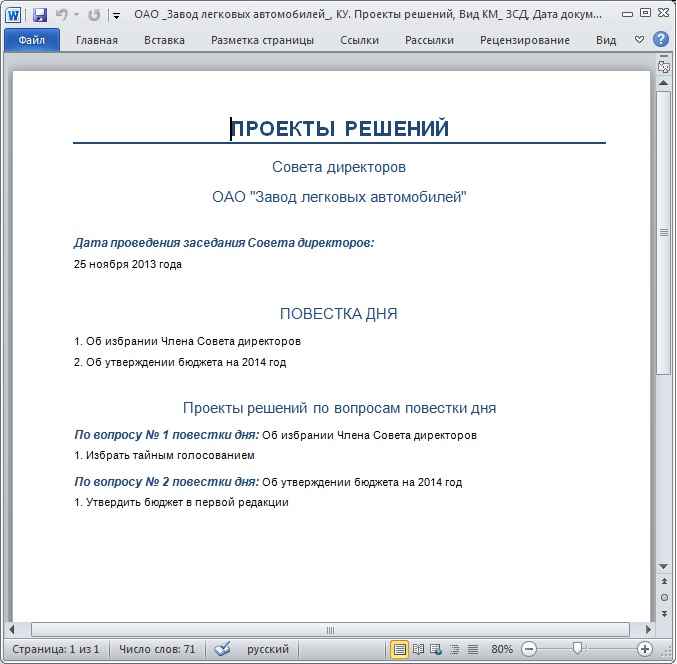
Task: Restore down the Word window
Action: [x=645, y=13]
